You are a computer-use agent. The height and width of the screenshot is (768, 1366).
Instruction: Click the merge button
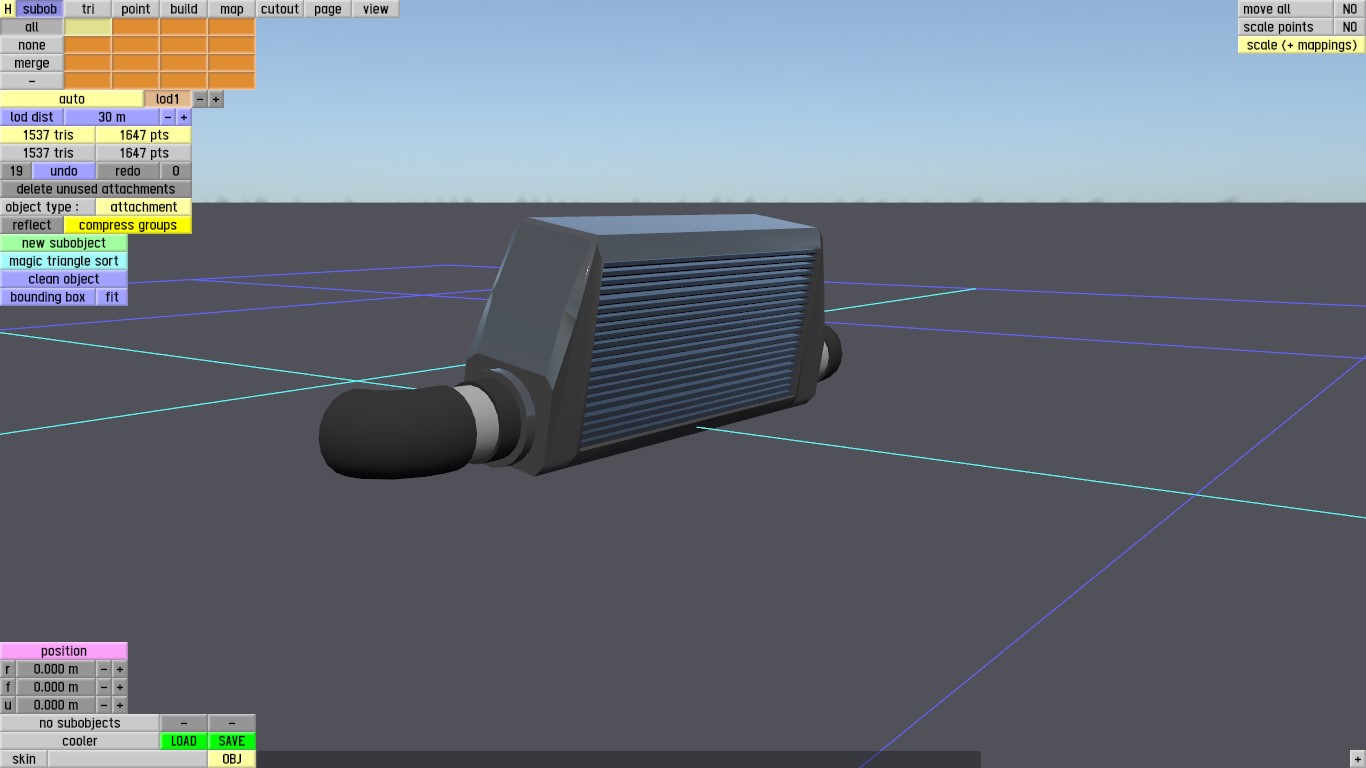pos(32,63)
